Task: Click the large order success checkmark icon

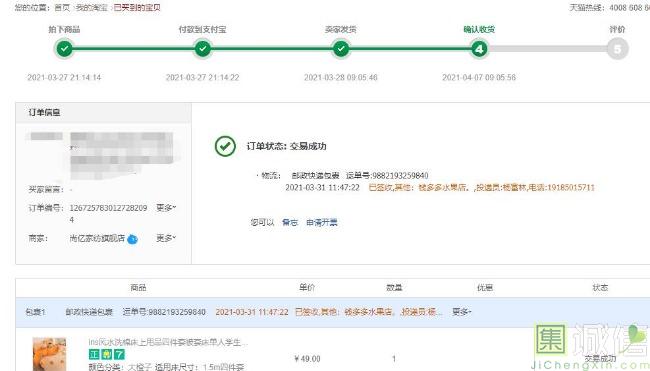Action: click(x=225, y=146)
